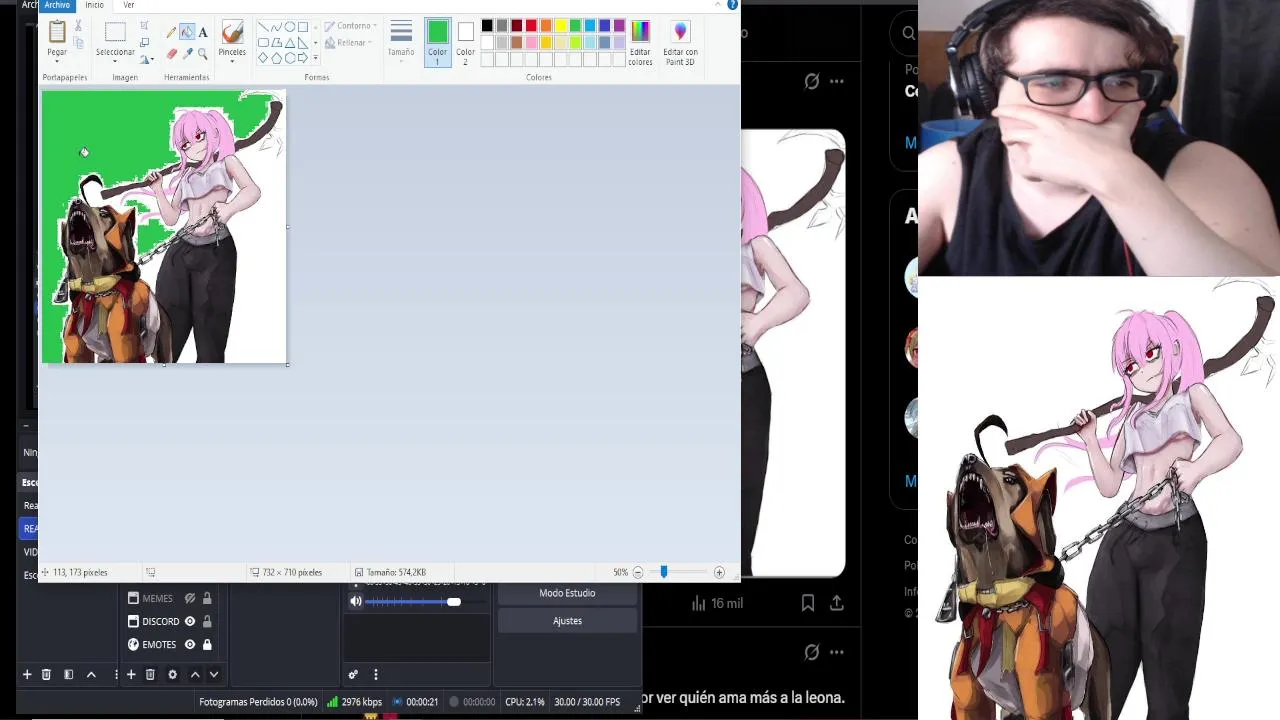The height and width of the screenshot is (720, 1280).
Task: Mute the audio mixer speaker icon in OBS
Action: (355, 601)
